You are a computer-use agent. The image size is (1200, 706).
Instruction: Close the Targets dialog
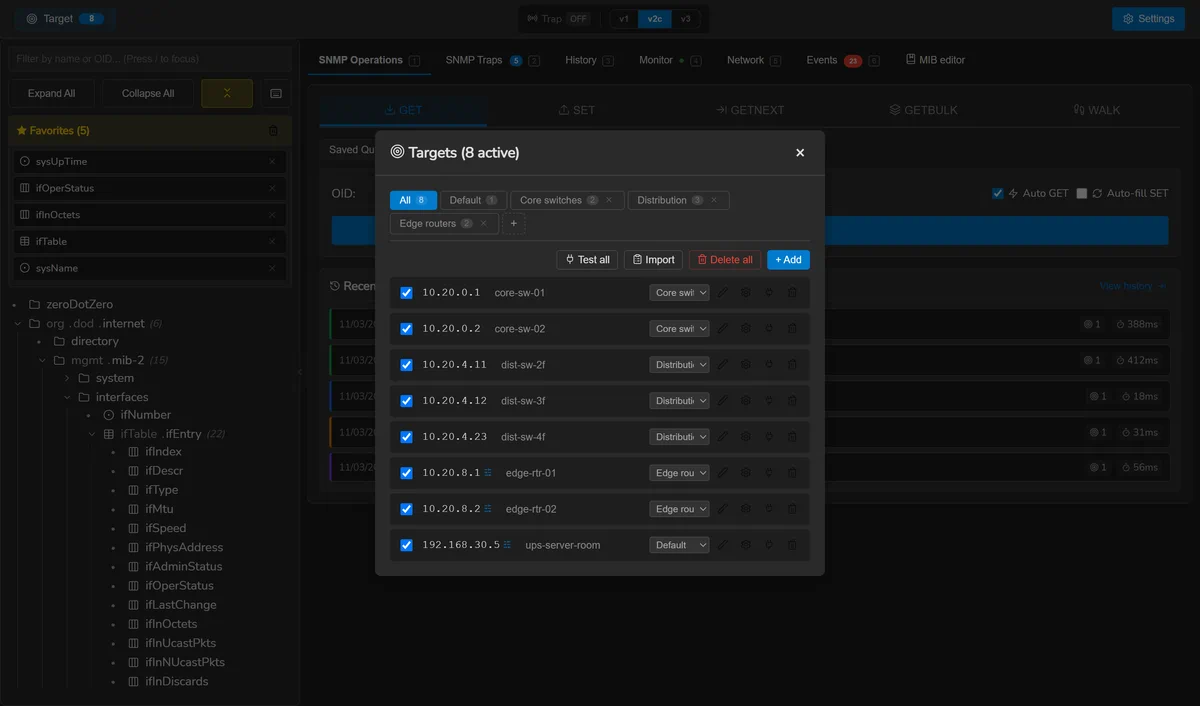pos(800,153)
